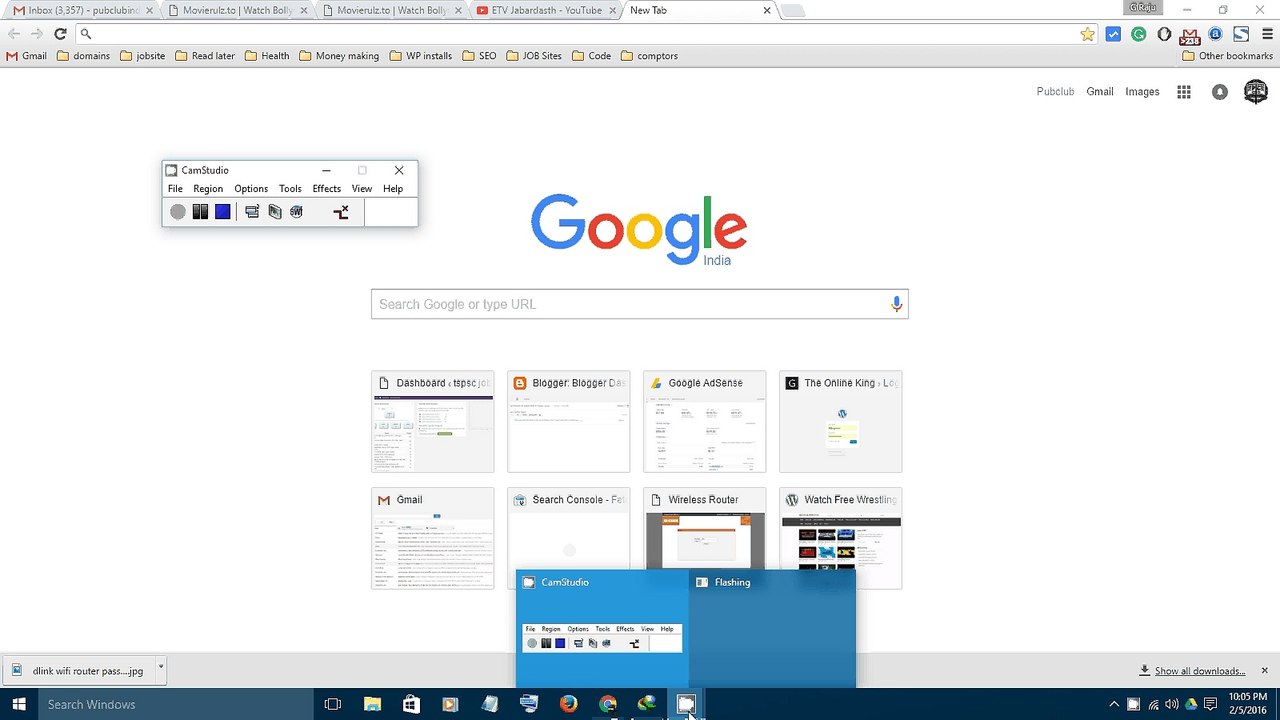Open Chrome's hamburger menu

tap(1267, 34)
